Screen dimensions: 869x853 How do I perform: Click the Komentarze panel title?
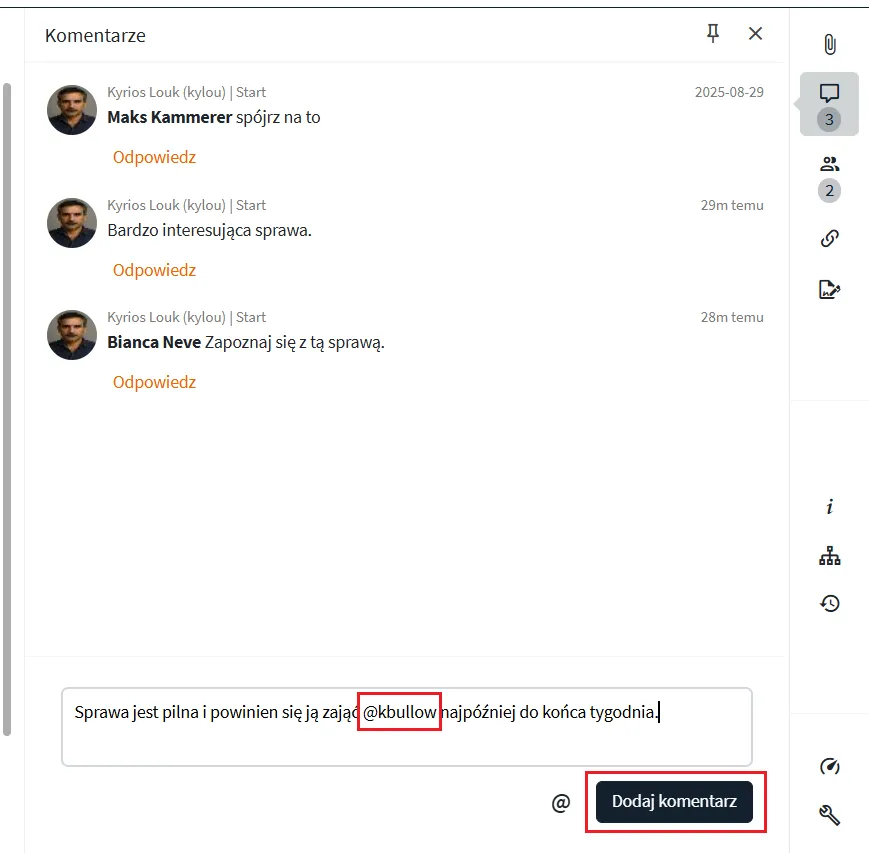(x=95, y=35)
